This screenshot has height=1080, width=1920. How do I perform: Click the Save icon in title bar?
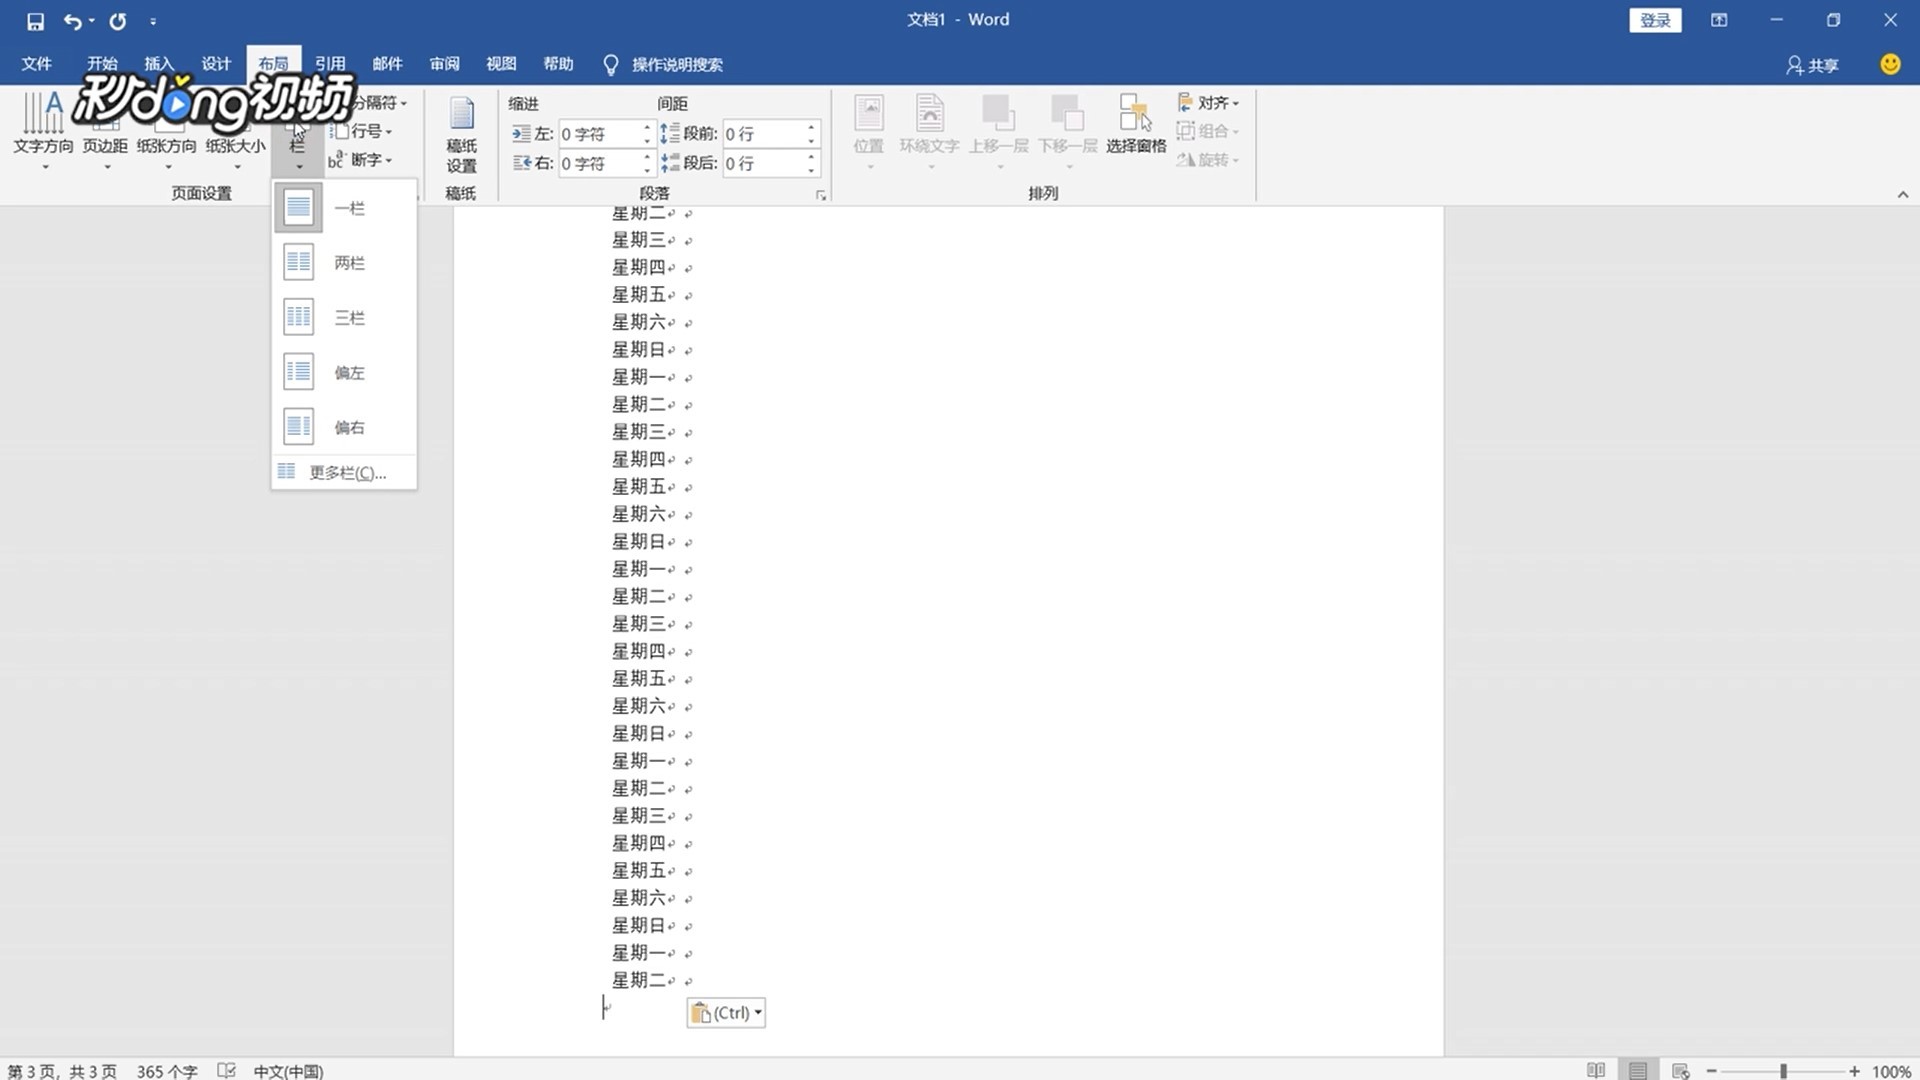[35, 21]
